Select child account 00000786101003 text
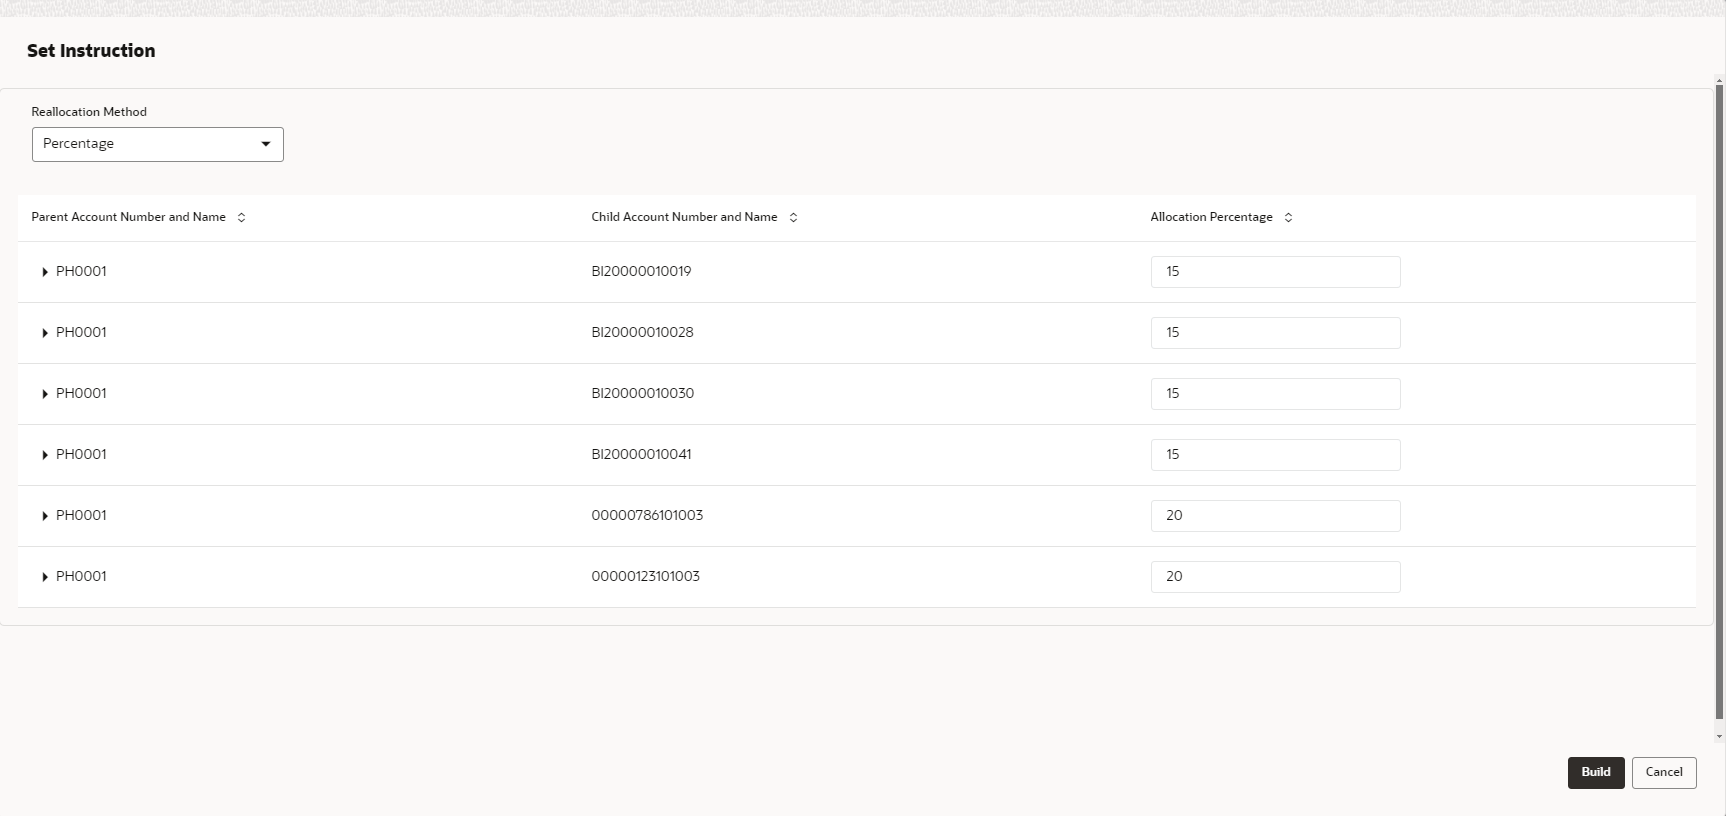 point(647,515)
